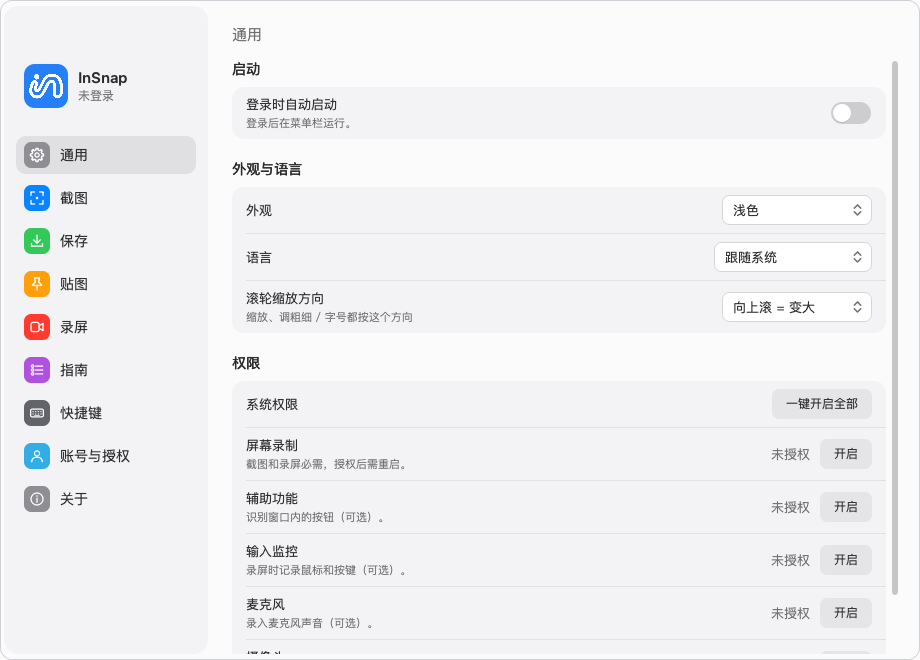Image resolution: width=920 pixels, height=660 pixels.
Task: Click the vertical scrollbar on the right
Action: (895, 328)
